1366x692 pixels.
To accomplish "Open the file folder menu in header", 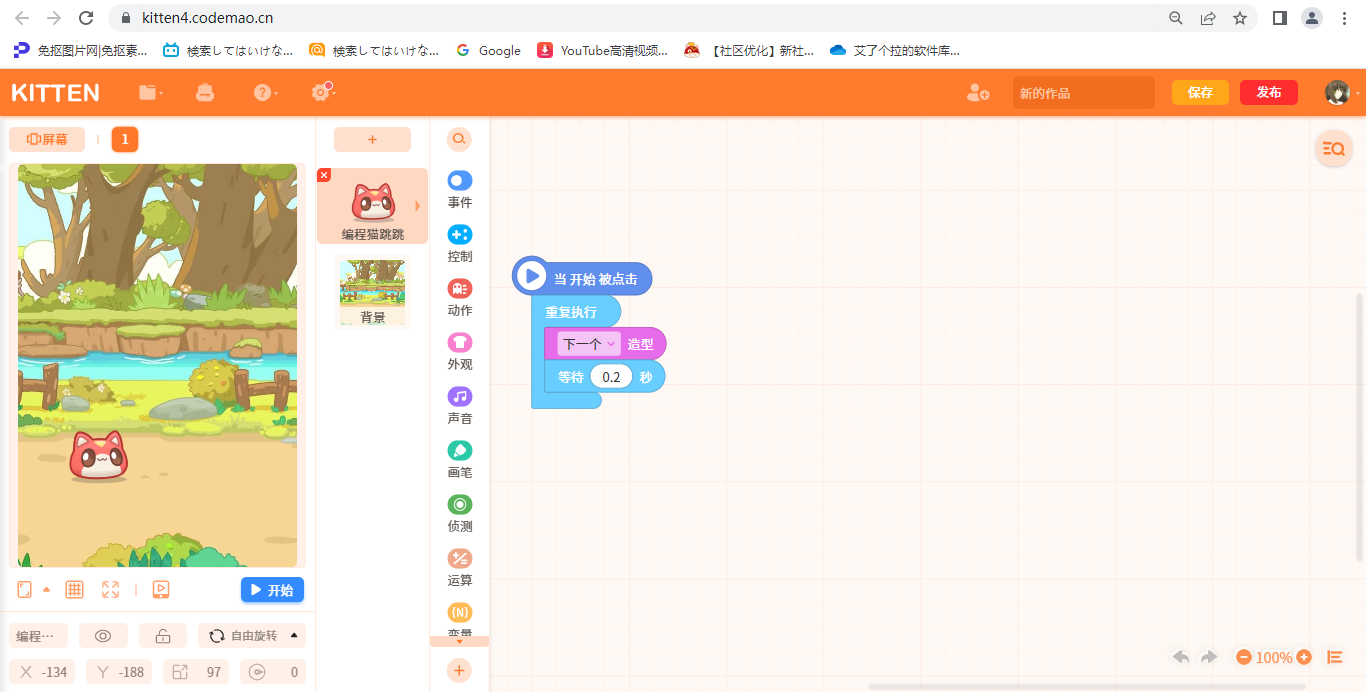I will click(x=150, y=93).
